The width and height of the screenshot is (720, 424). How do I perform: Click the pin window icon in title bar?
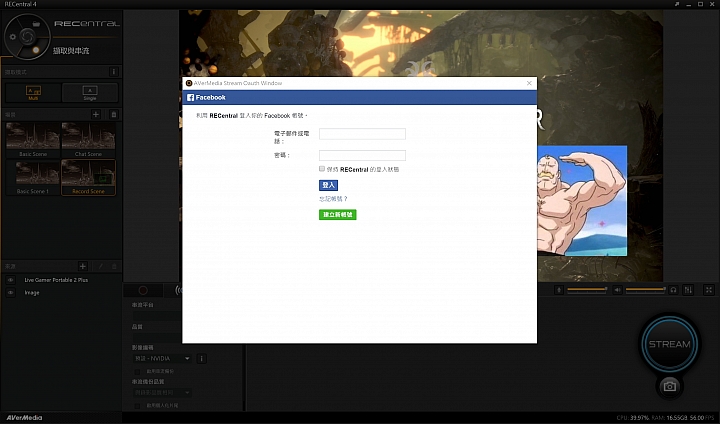tap(677, 4)
